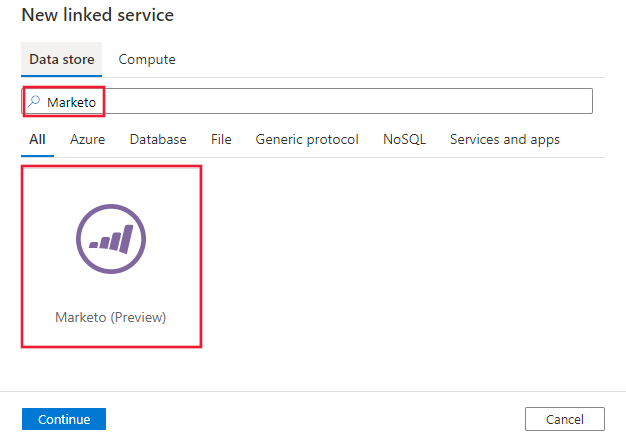Open the Compute tab
This screenshot has height=443, width=626.
click(147, 60)
